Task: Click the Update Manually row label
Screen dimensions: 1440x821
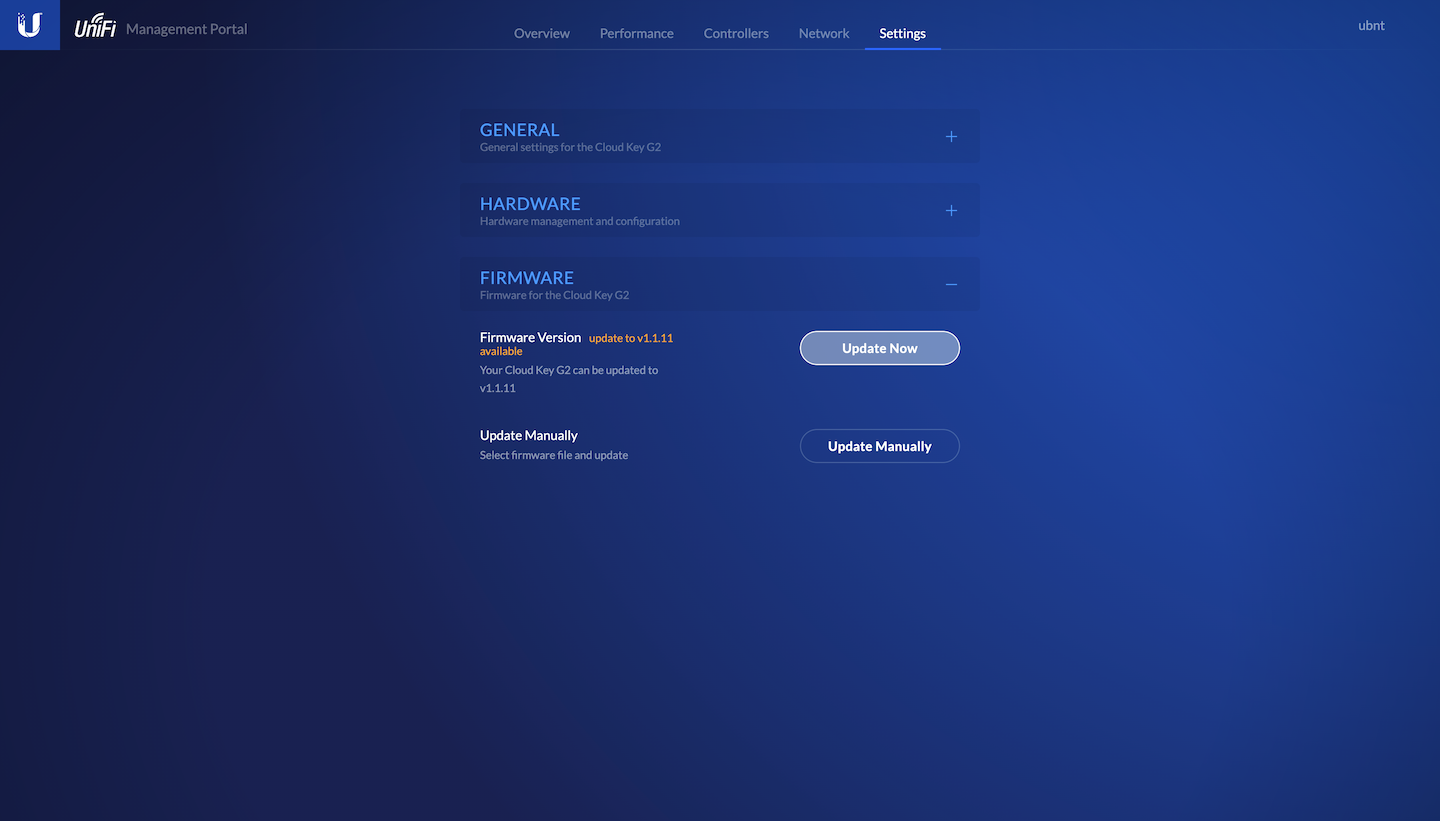Action: click(529, 436)
